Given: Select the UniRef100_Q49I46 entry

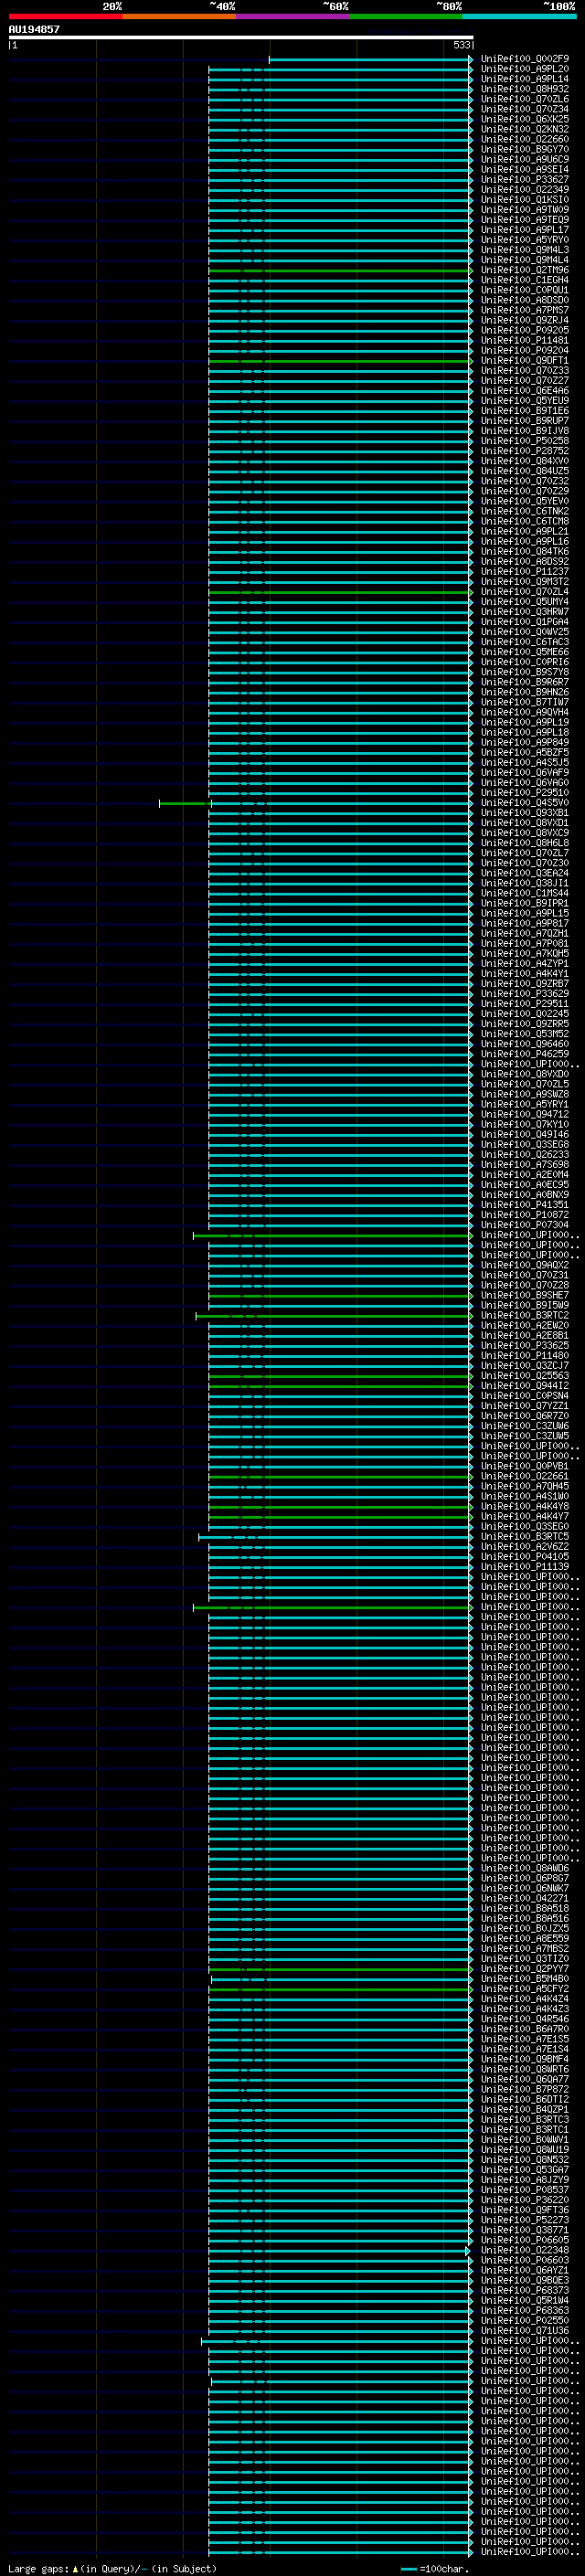Looking at the screenshot, I should (x=524, y=1134).
